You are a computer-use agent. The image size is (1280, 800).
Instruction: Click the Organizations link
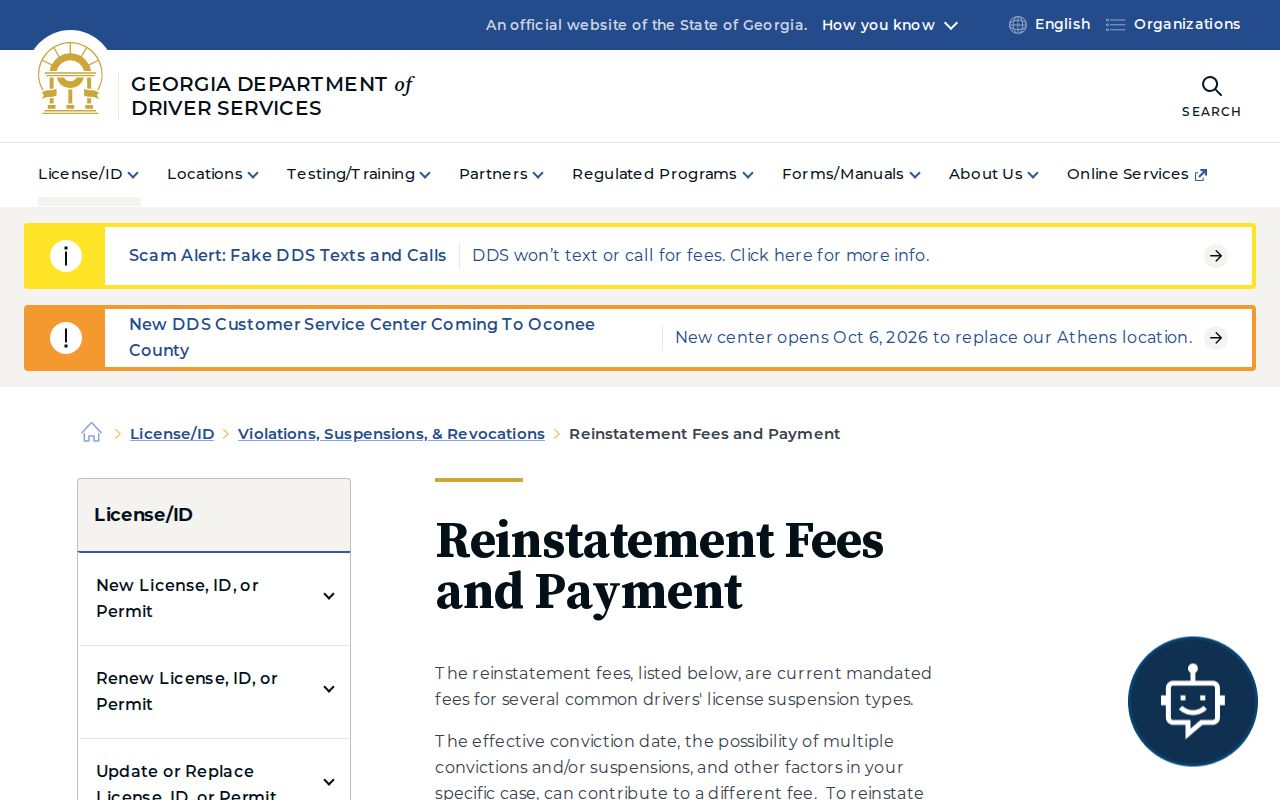1187,25
